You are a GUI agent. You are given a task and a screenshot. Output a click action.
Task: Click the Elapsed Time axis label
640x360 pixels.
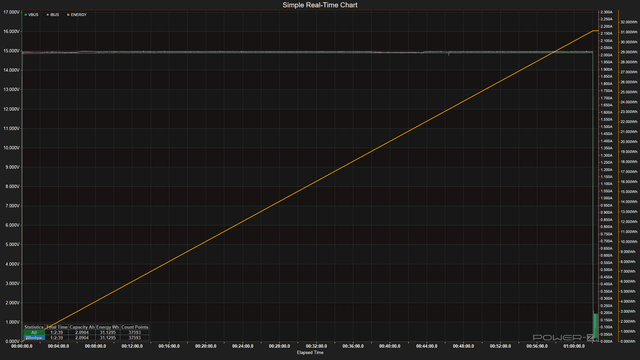(x=310, y=353)
